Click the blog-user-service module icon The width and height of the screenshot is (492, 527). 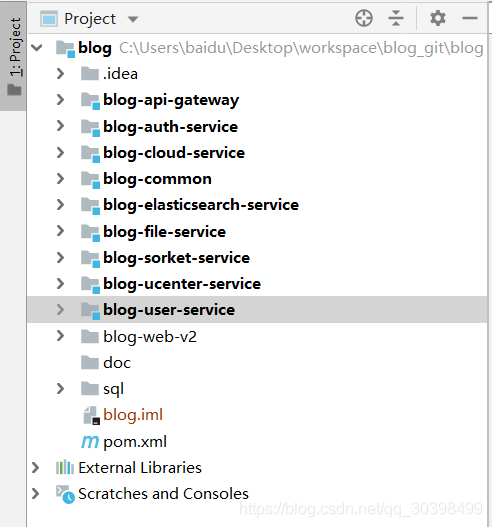(x=90, y=311)
